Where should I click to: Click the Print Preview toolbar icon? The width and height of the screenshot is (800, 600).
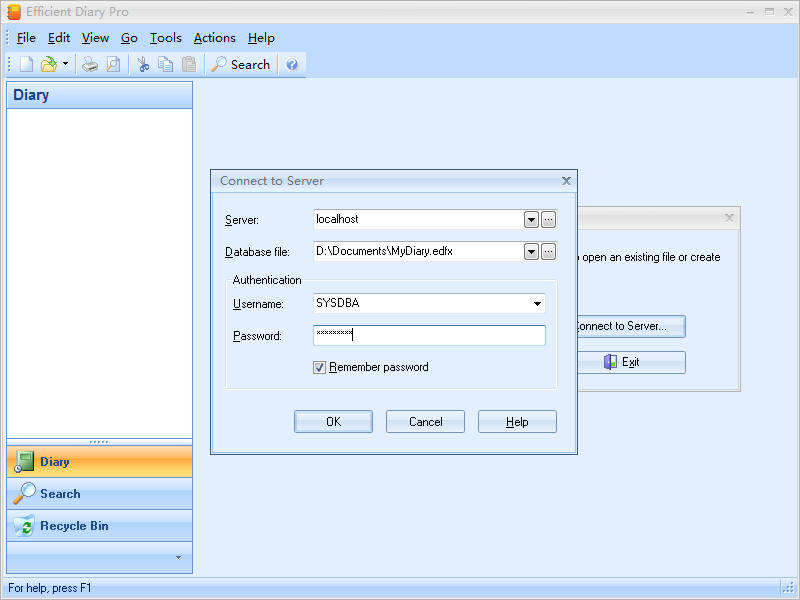tap(113, 64)
